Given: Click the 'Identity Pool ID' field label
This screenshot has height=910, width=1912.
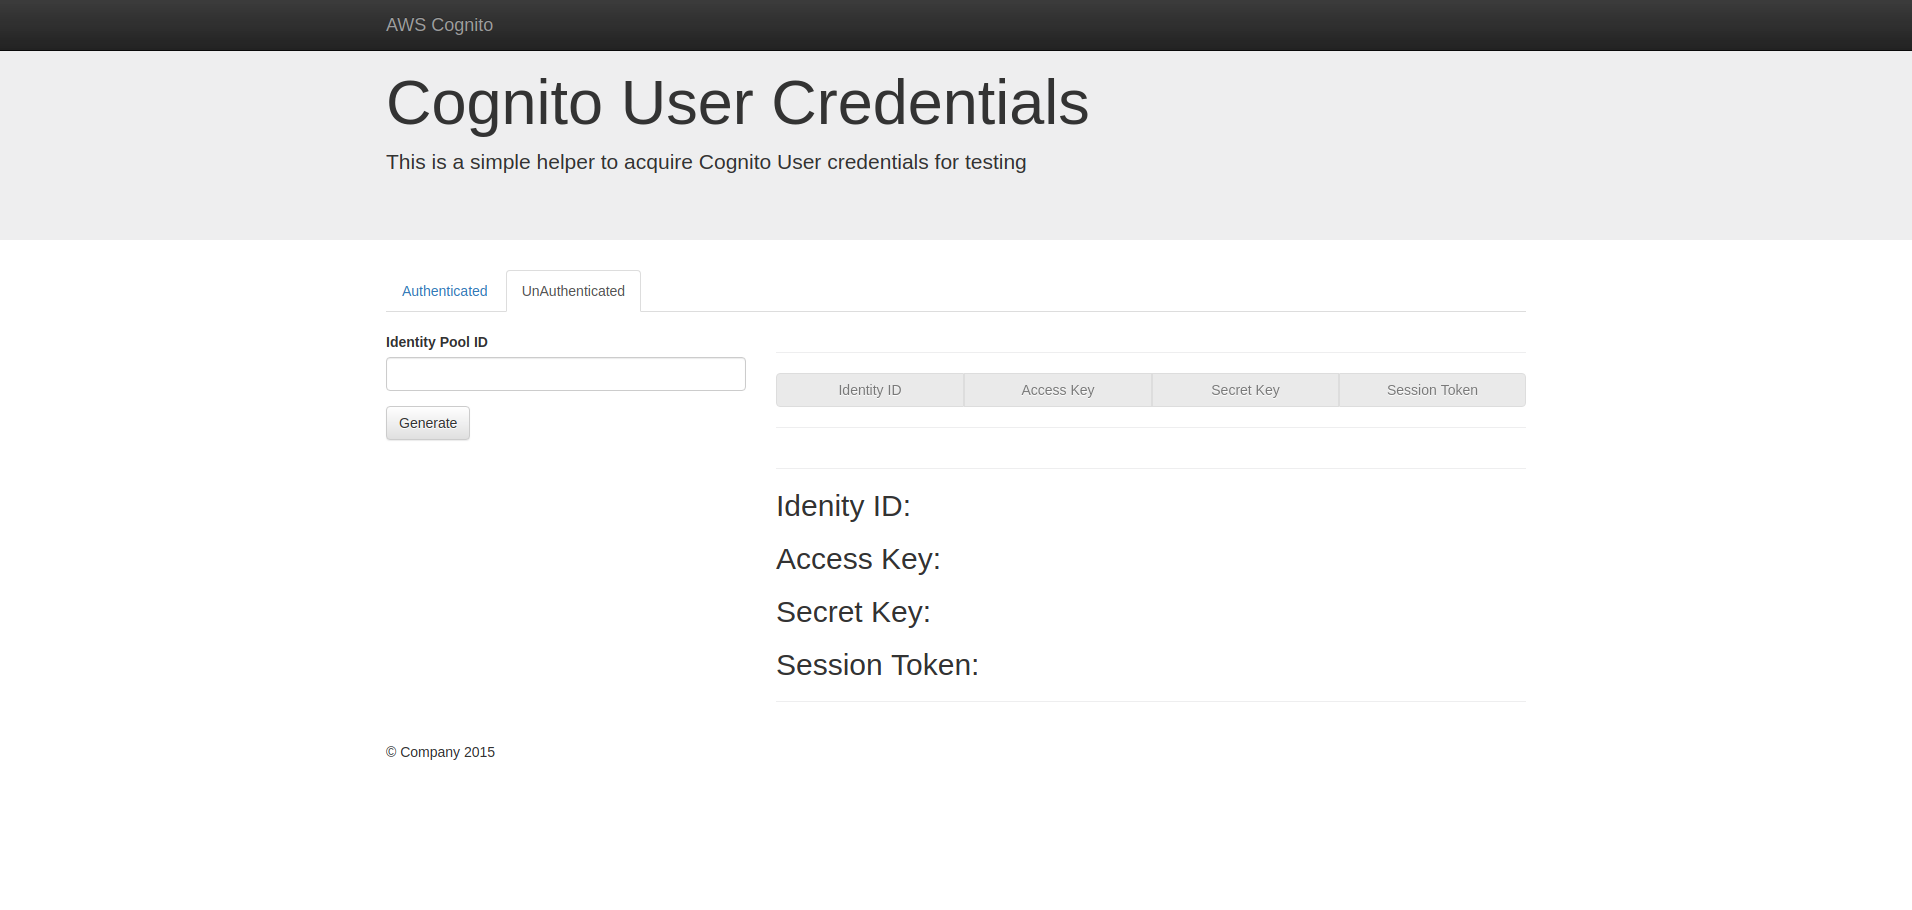Looking at the screenshot, I should point(437,342).
